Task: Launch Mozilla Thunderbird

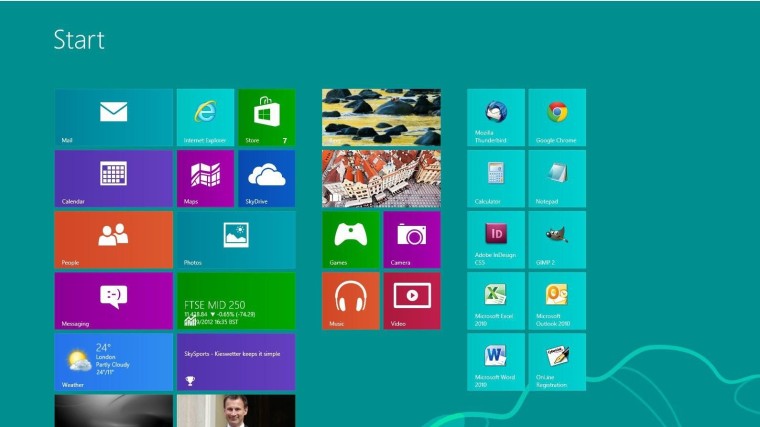Action: 496,117
